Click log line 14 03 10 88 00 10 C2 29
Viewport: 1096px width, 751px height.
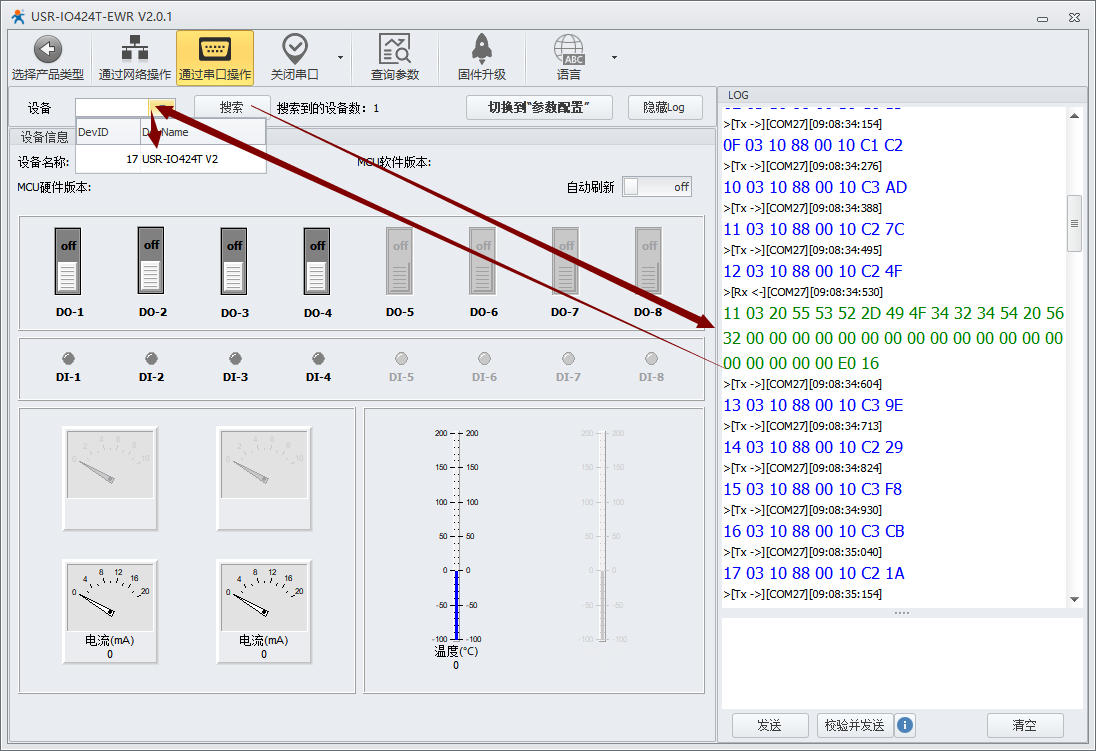point(813,448)
